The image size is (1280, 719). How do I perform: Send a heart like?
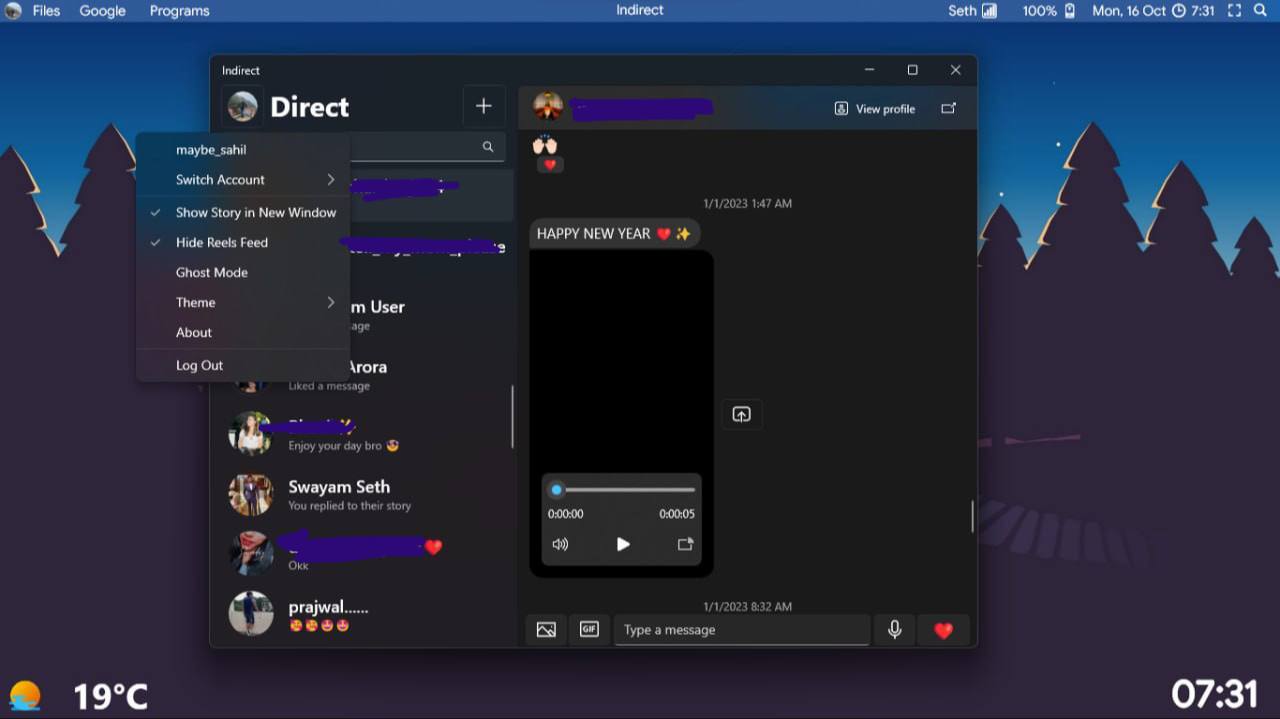(x=943, y=630)
